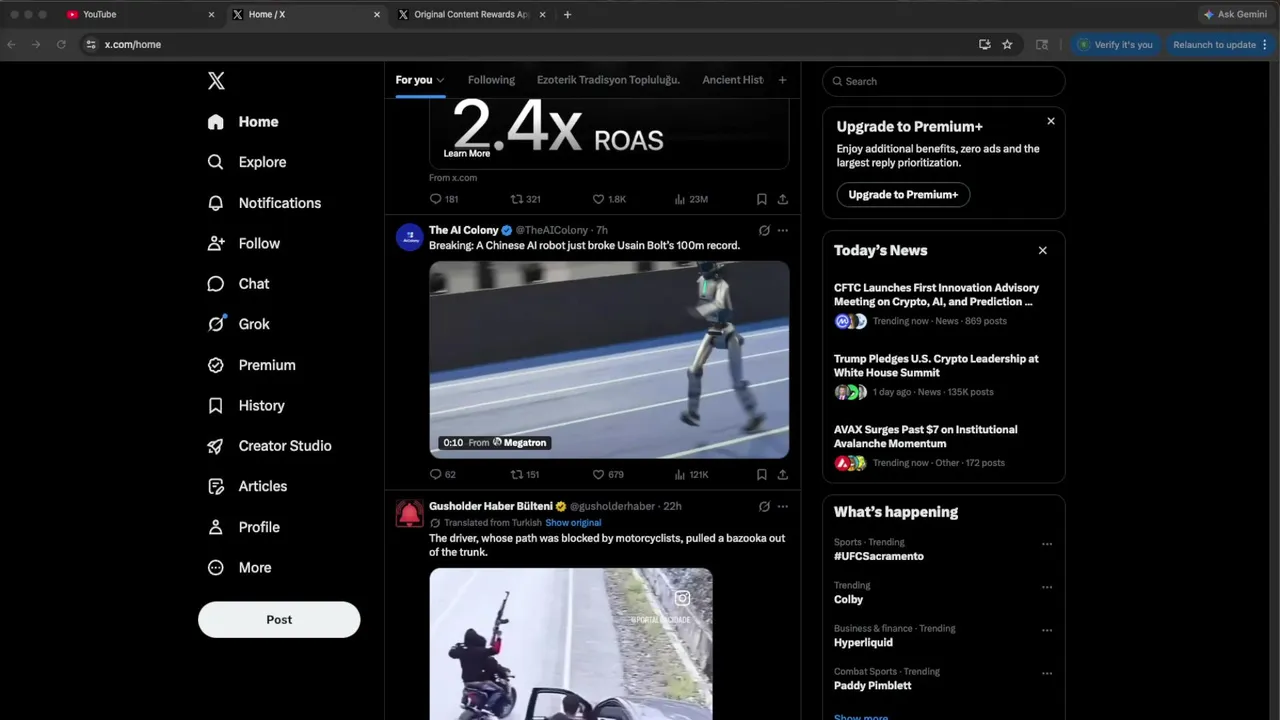Viewport: 1280px width, 720px height.
Task: Open AVAX Surges Past $7 news story
Action: [x=942, y=446]
